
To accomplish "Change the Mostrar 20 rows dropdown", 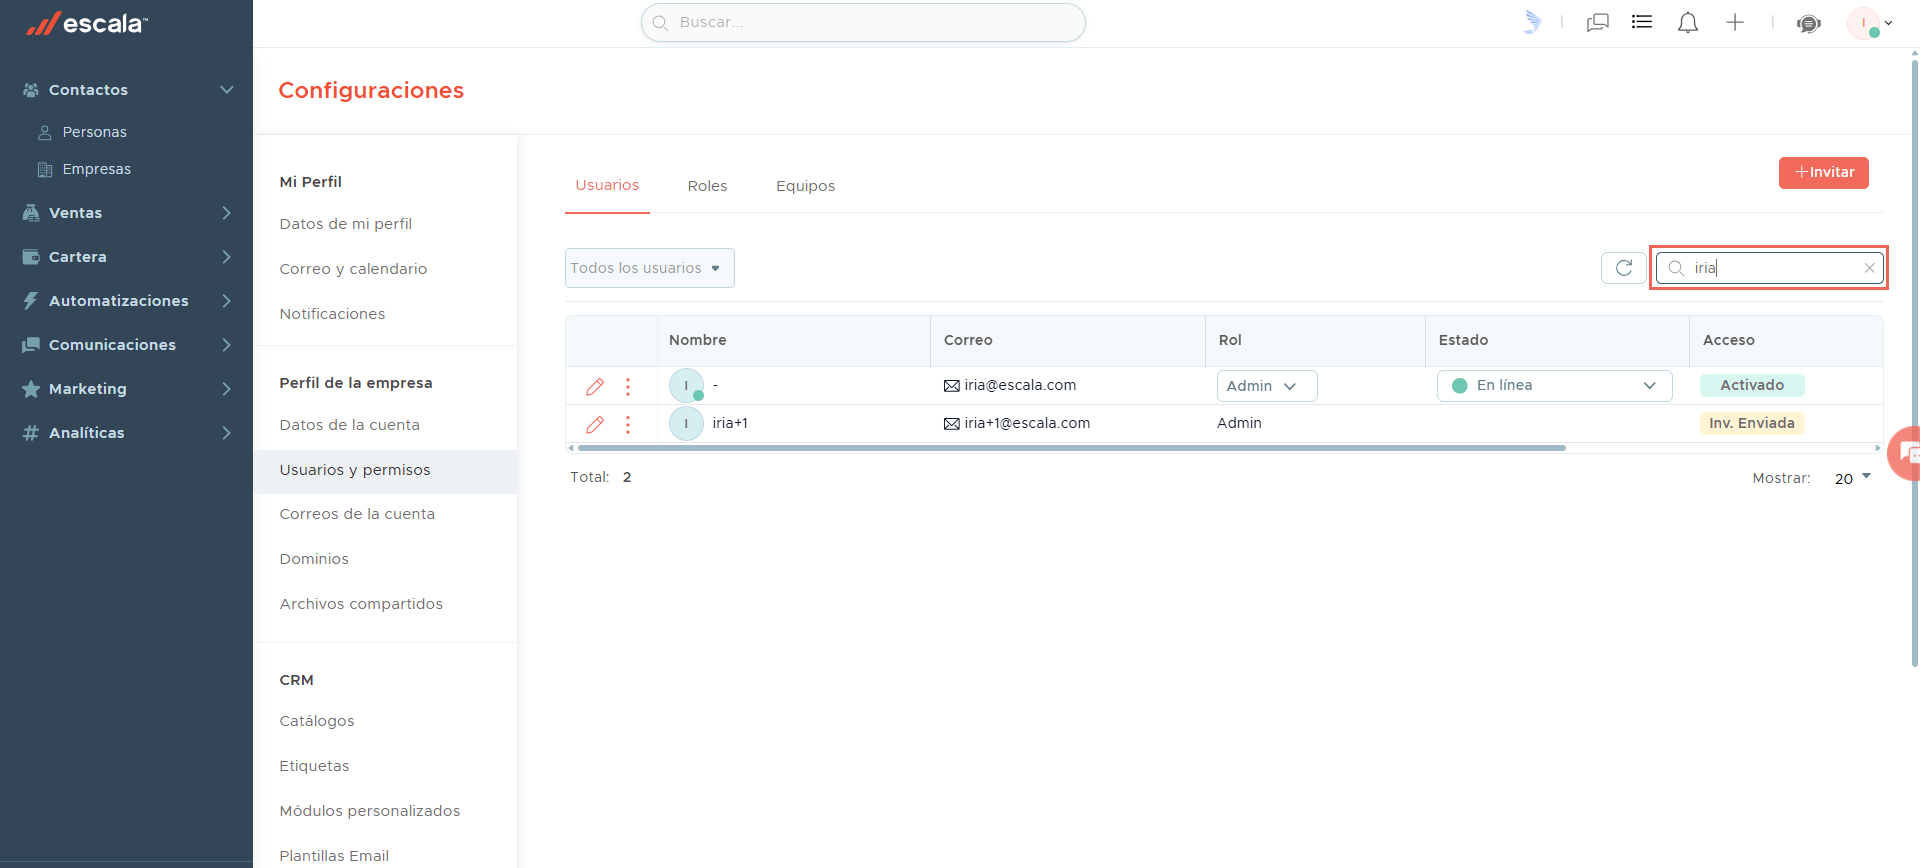I will click(1853, 478).
